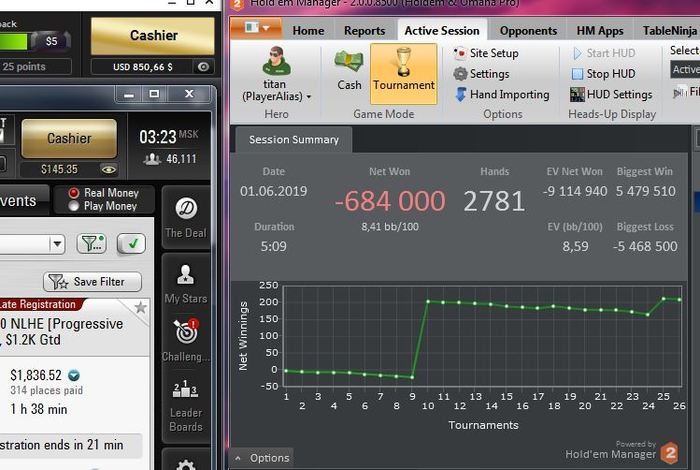Click the 25 points field
Viewport: 700px width, 470px height.
point(35,67)
